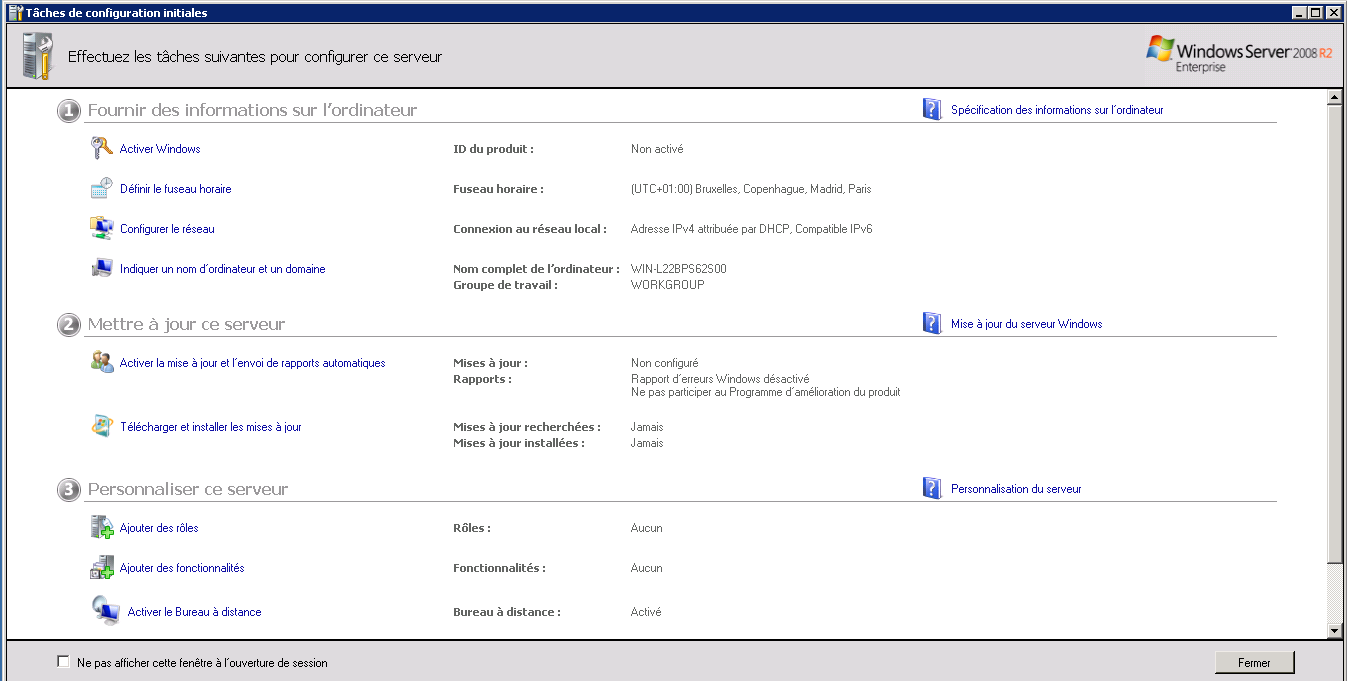
Task: Open Spécification des informations sur l'ordinateur help
Action: point(1057,110)
